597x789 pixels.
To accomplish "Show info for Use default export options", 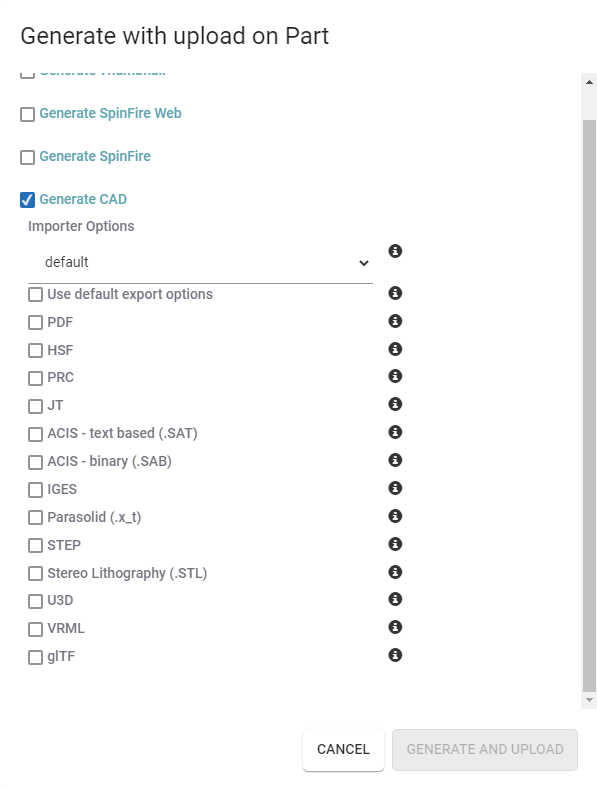I will (x=395, y=293).
